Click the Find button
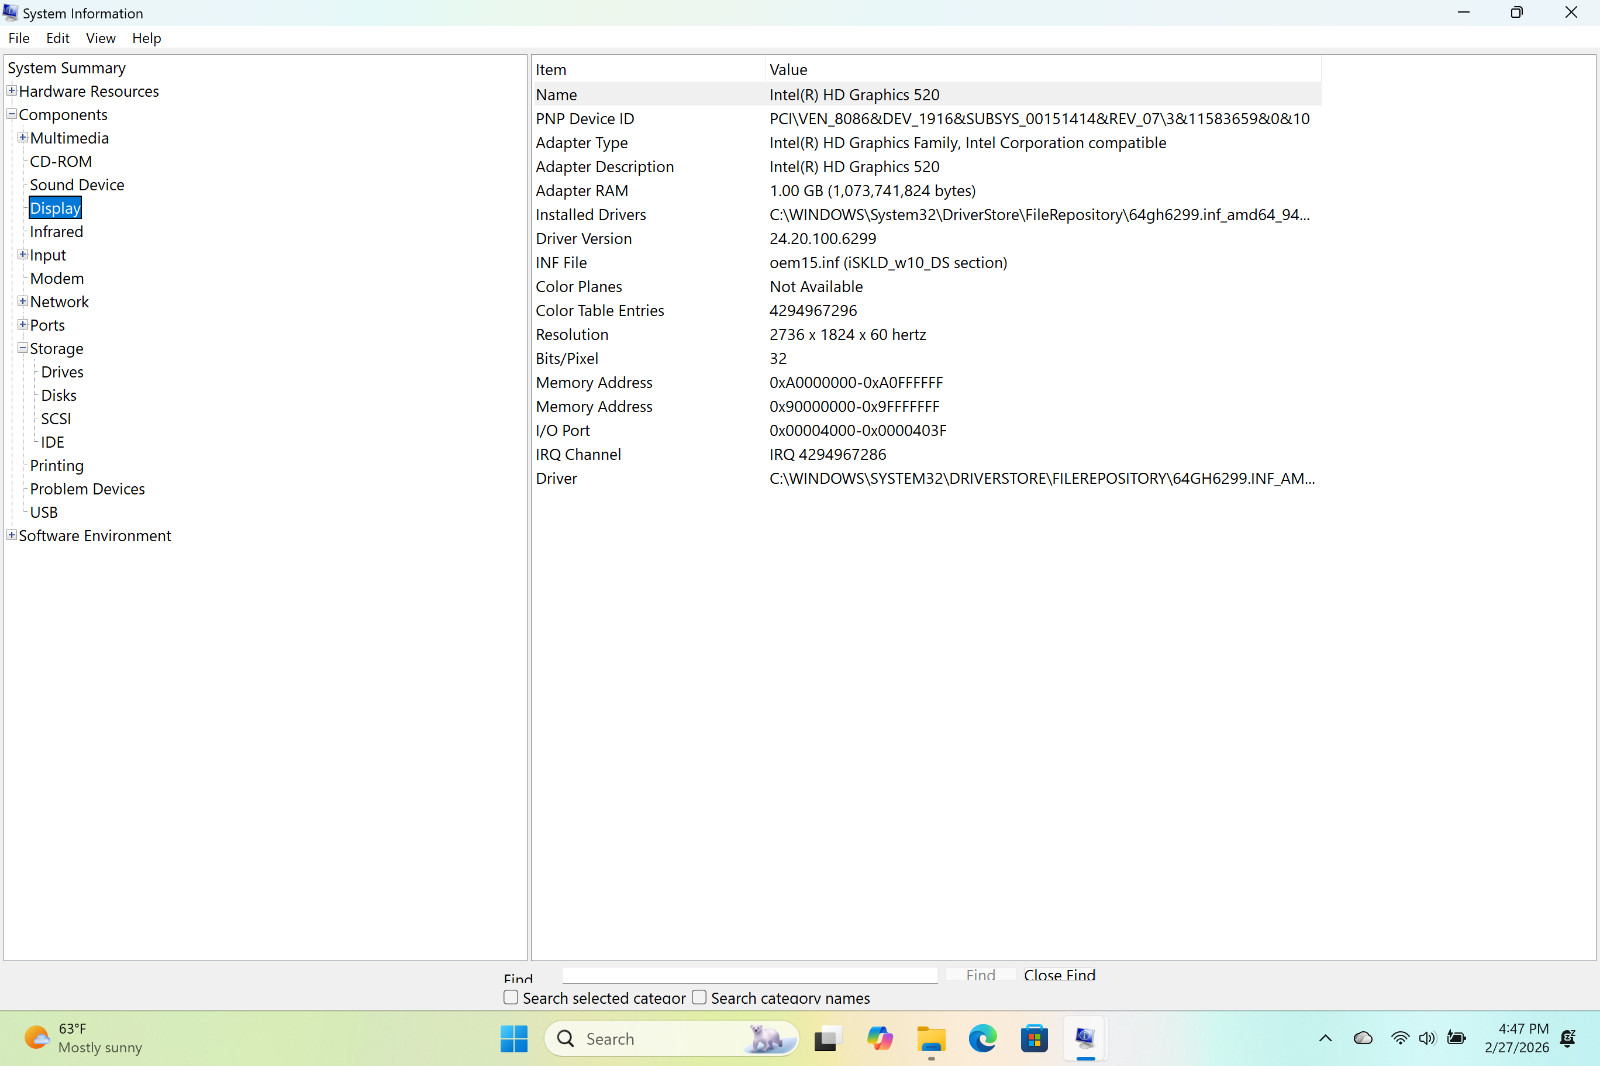The image size is (1600, 1066). pos(981,975)
